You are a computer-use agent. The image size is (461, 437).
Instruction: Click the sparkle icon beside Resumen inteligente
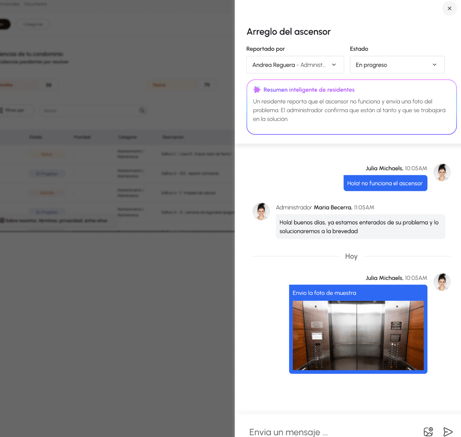(257, 89)
